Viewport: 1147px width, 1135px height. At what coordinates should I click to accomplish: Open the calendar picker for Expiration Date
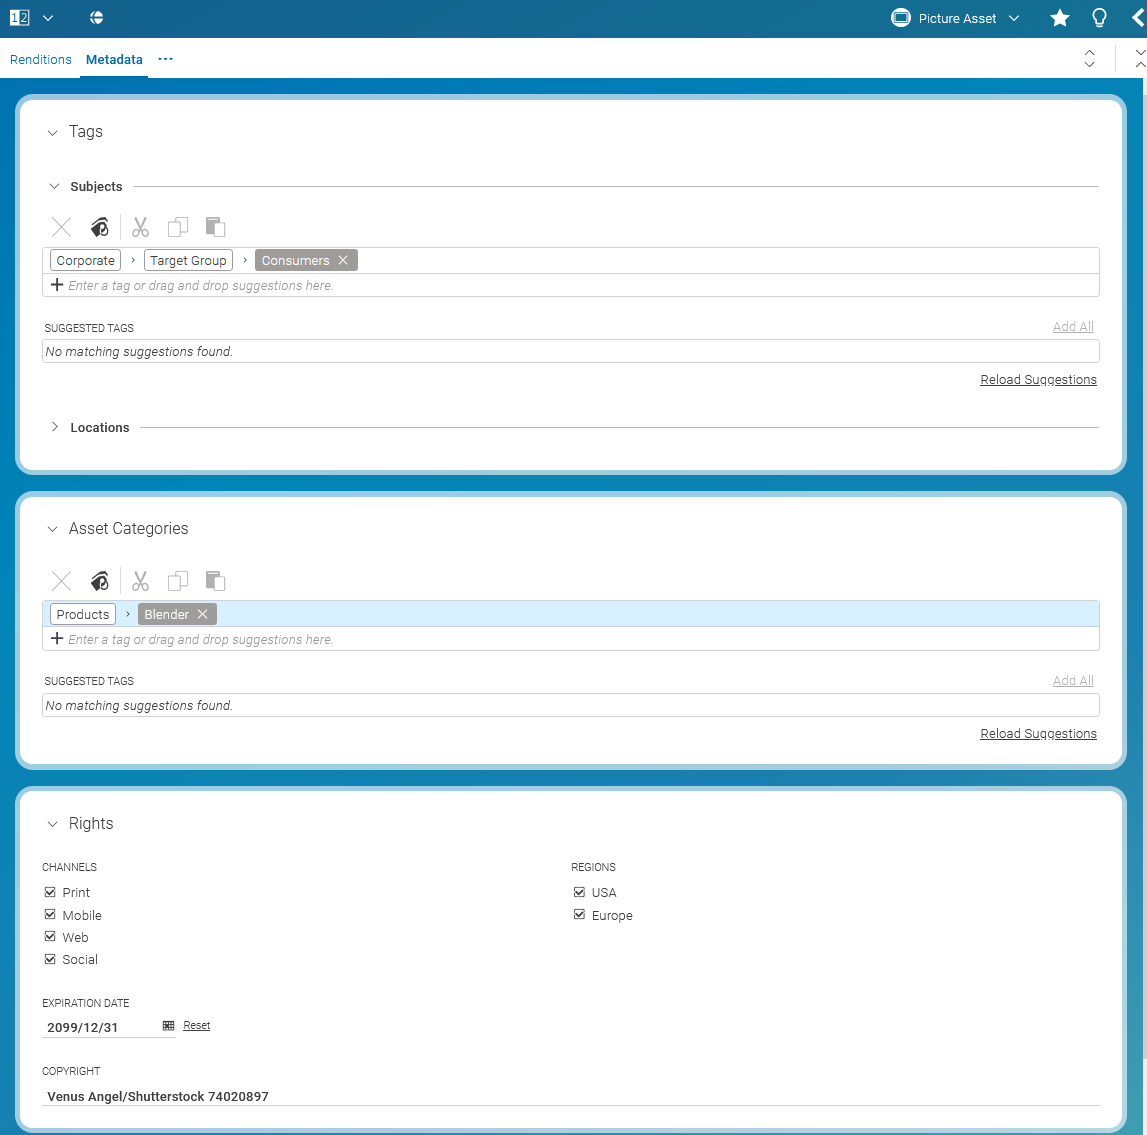pyautogui.click(x=167, y=1026)
